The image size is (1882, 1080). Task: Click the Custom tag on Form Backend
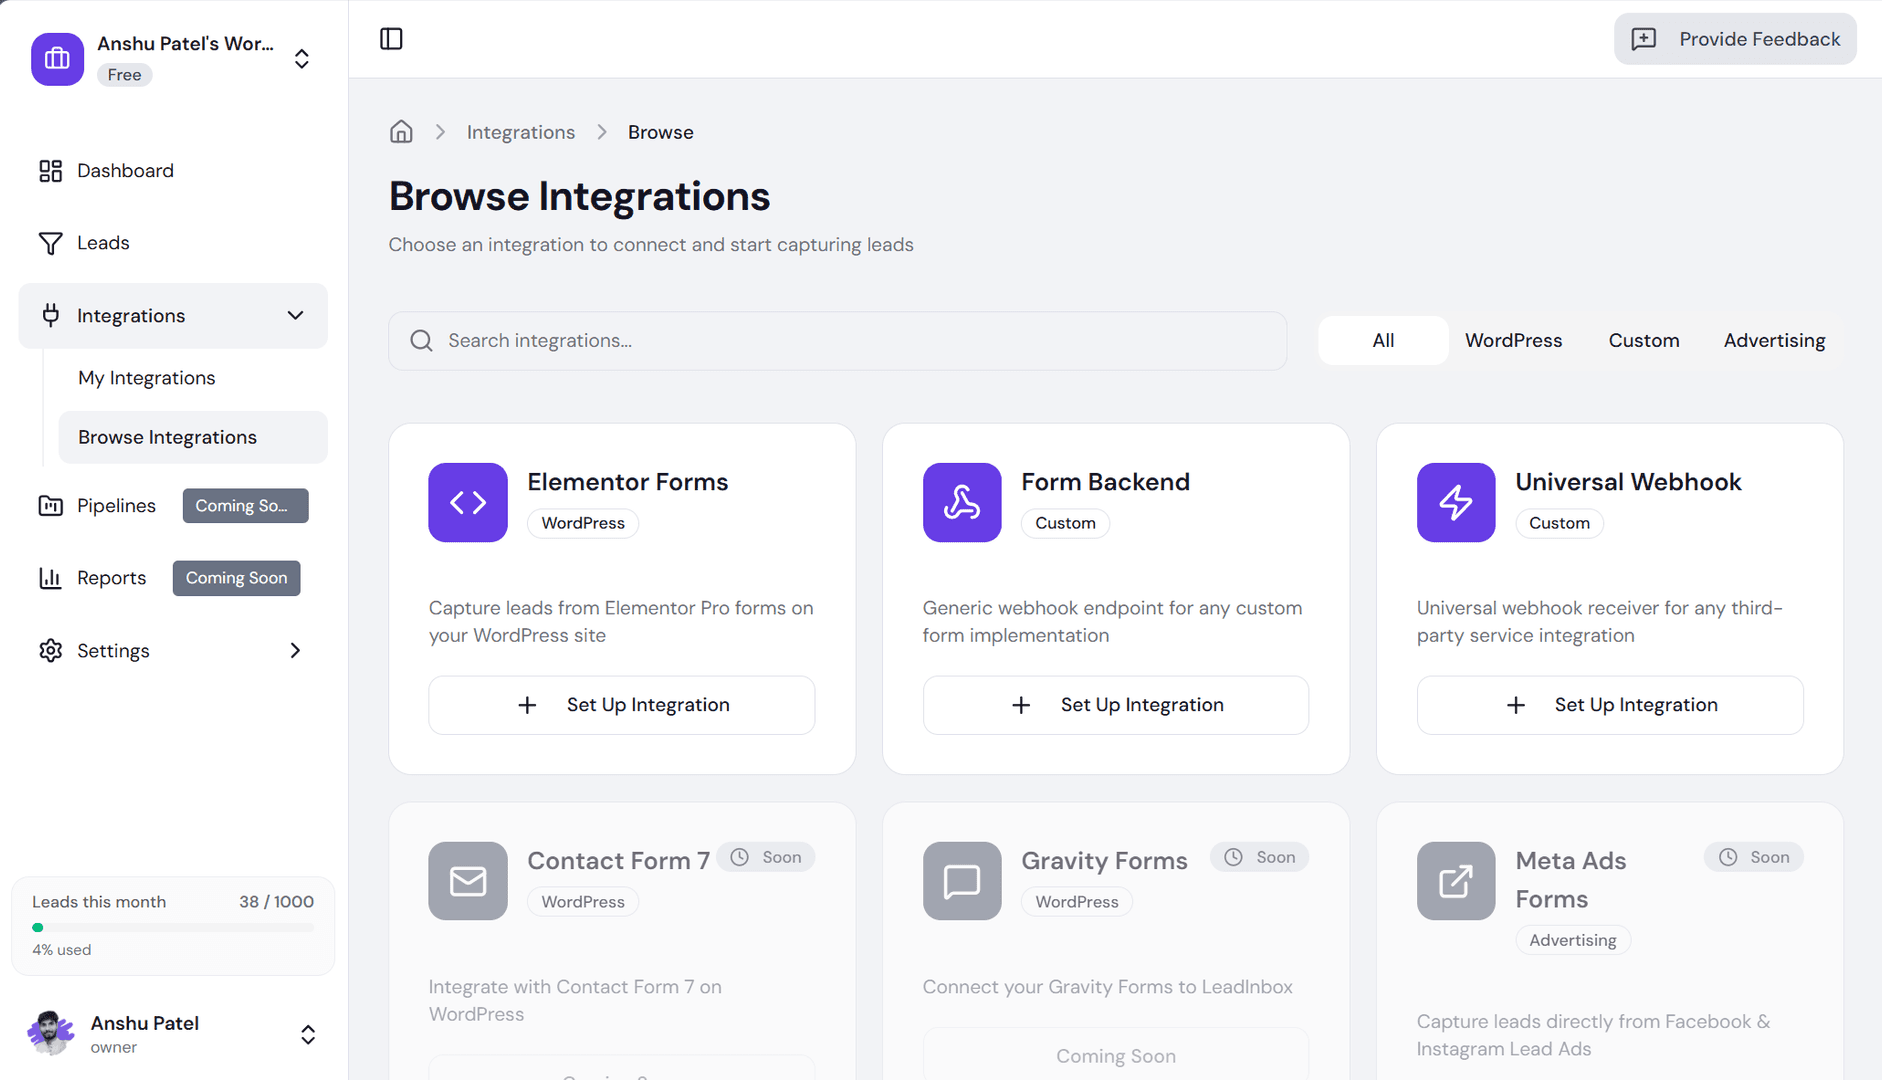[x=1065, y=523]
